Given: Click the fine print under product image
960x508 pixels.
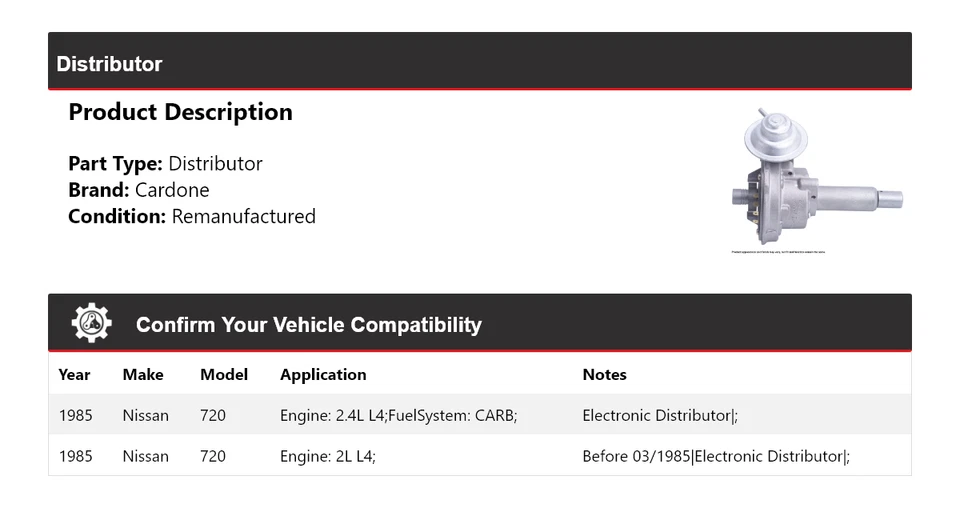Looking at the screenshot, I should coord(778,252).
